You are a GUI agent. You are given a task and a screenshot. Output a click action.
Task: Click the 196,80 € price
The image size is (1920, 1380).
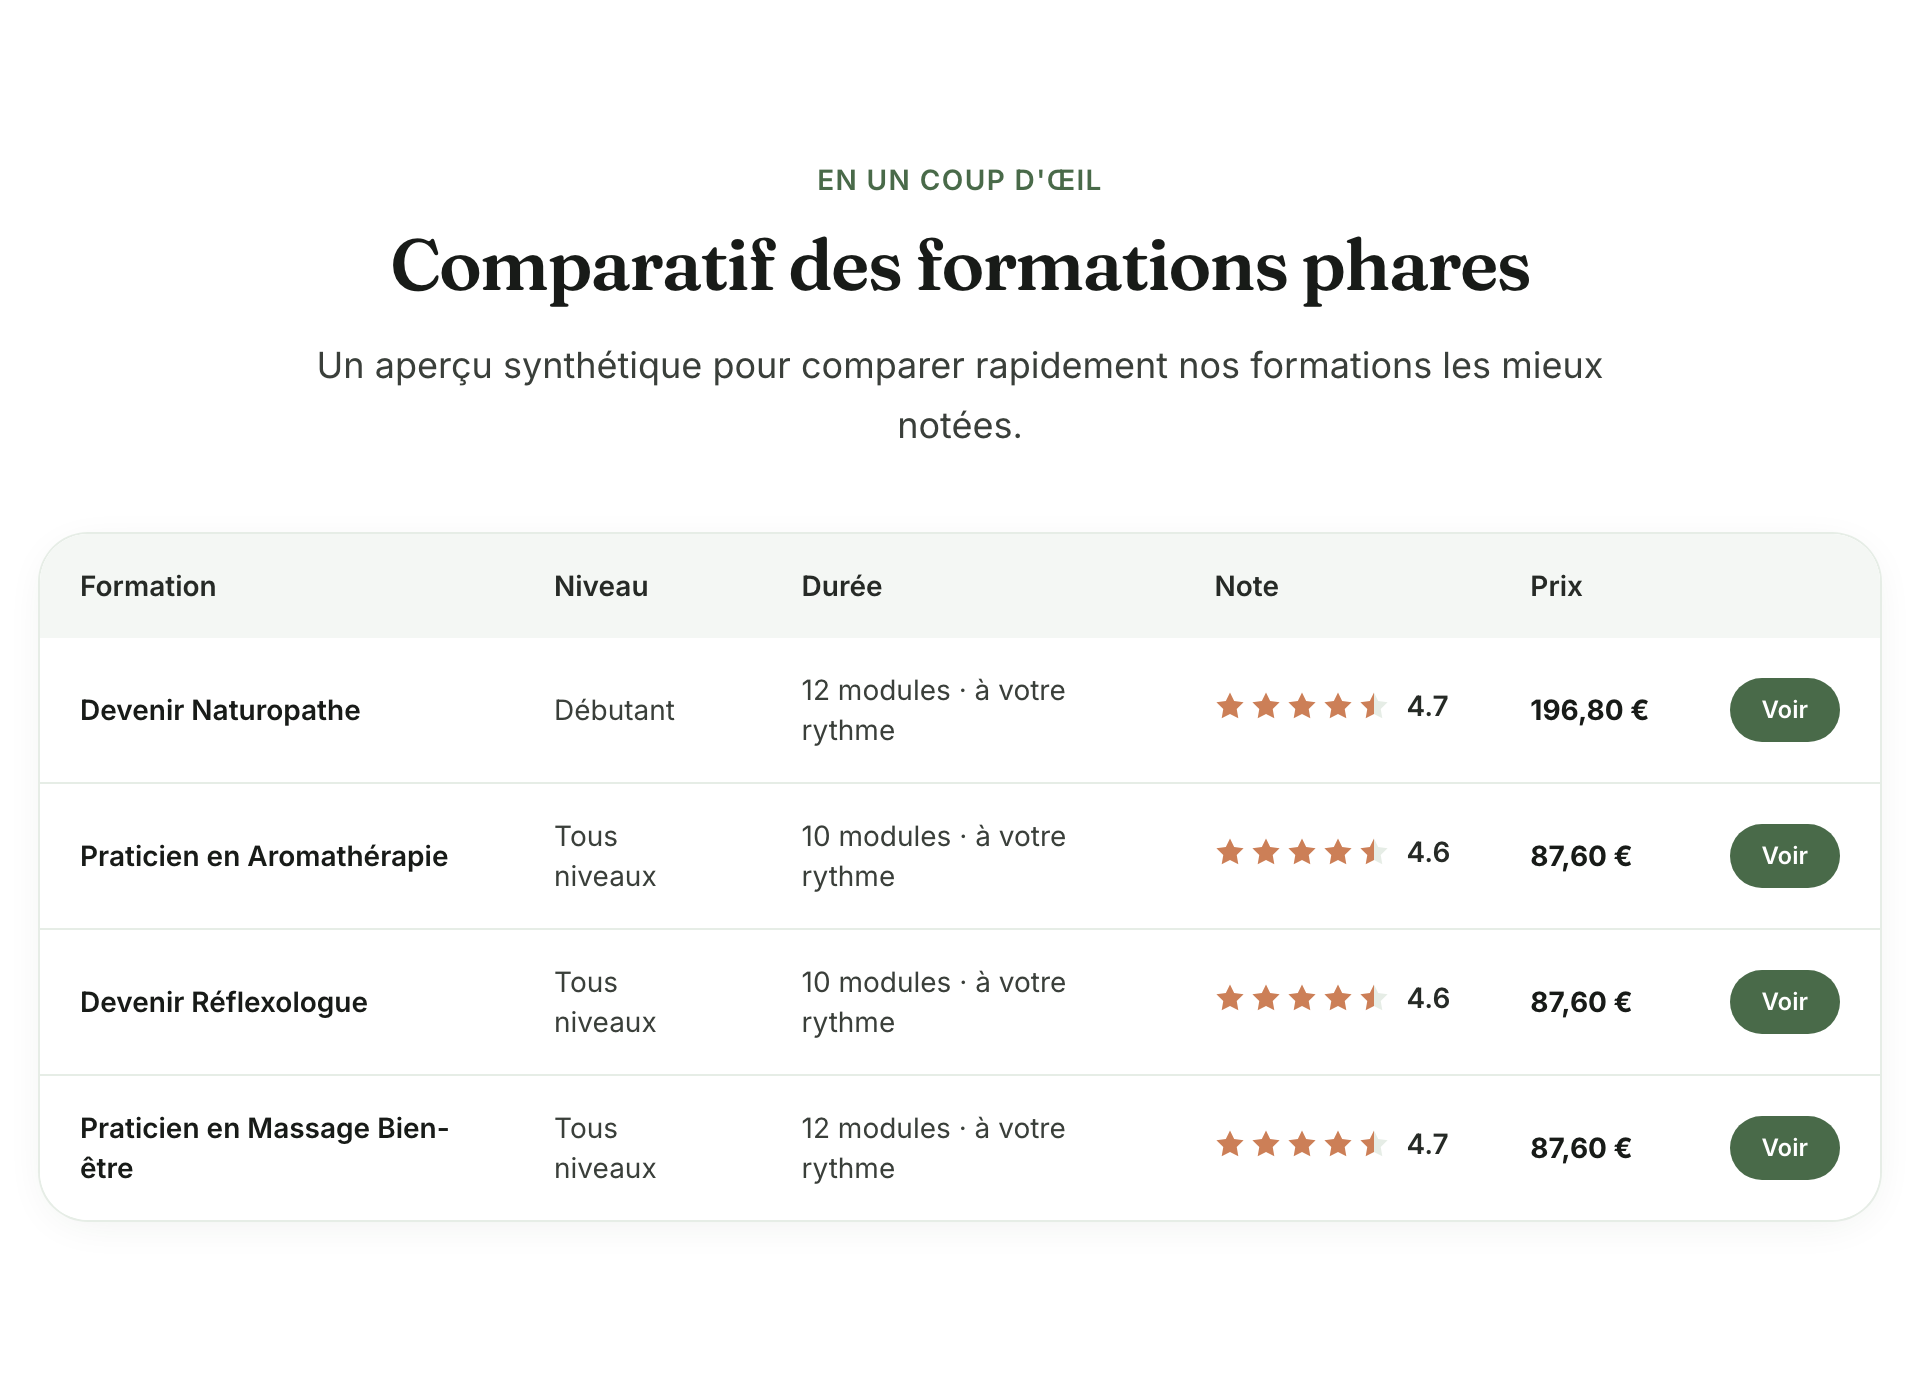1589,710
